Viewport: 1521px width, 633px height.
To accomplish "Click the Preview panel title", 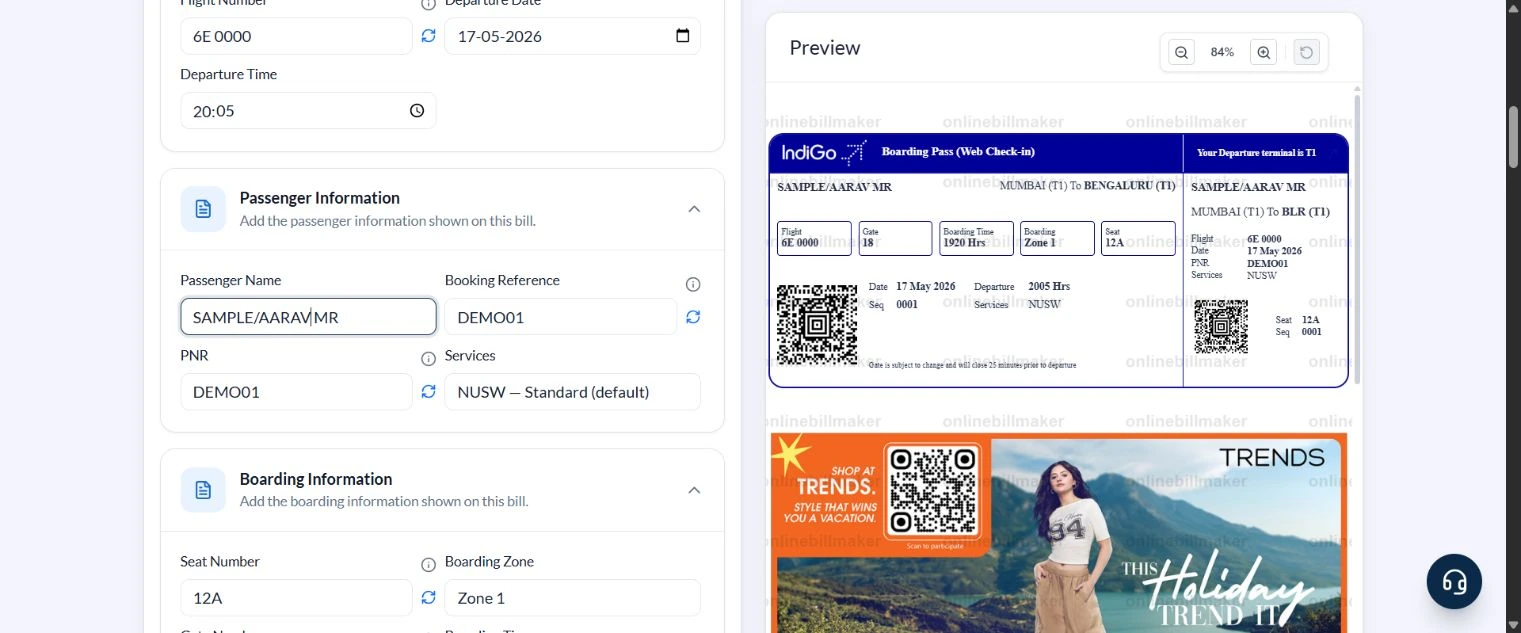I will pyautogui.click(x=825, y=48).
